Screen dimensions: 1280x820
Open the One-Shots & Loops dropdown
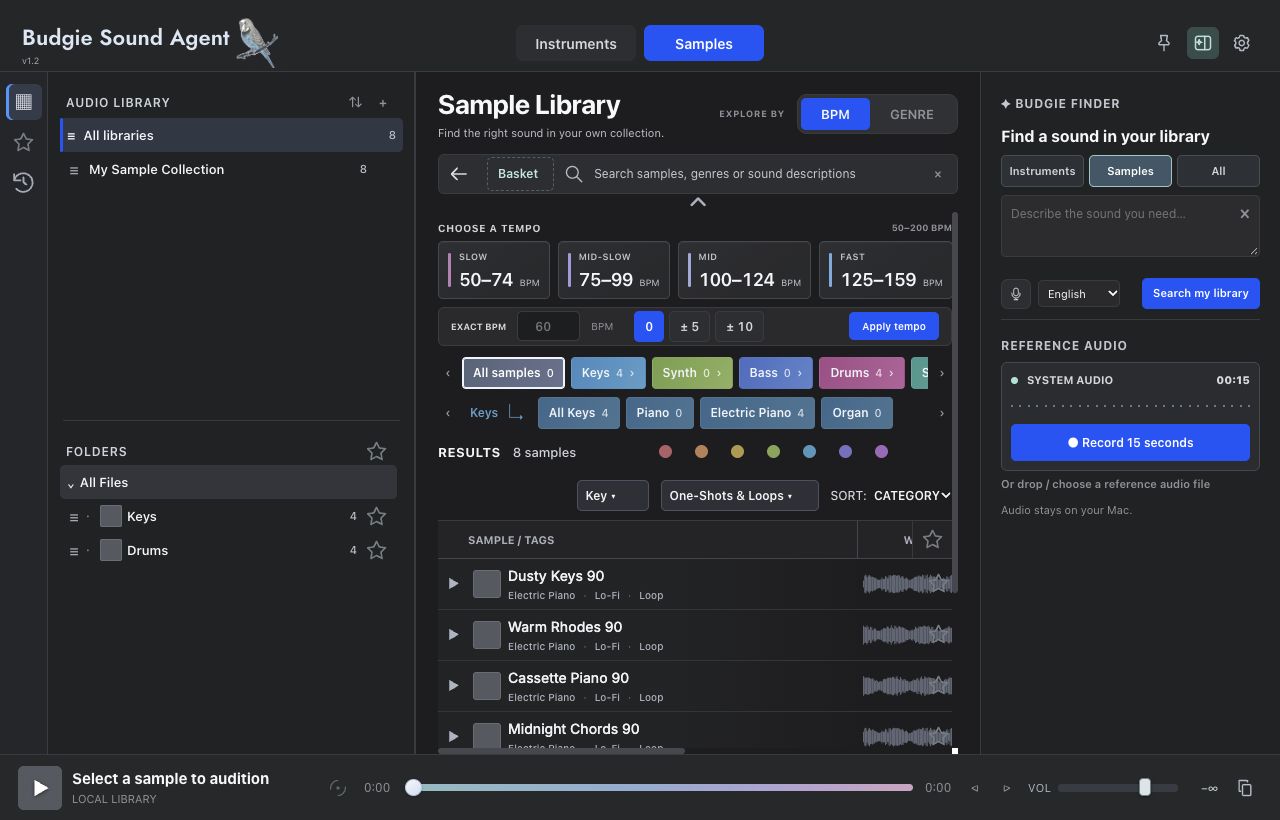click(740, 496)
